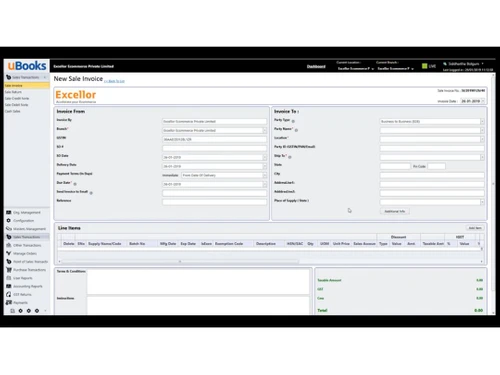Click Supply Name/Code column header
The width and height of the screenshot is (500, 375).
point(105,244)
